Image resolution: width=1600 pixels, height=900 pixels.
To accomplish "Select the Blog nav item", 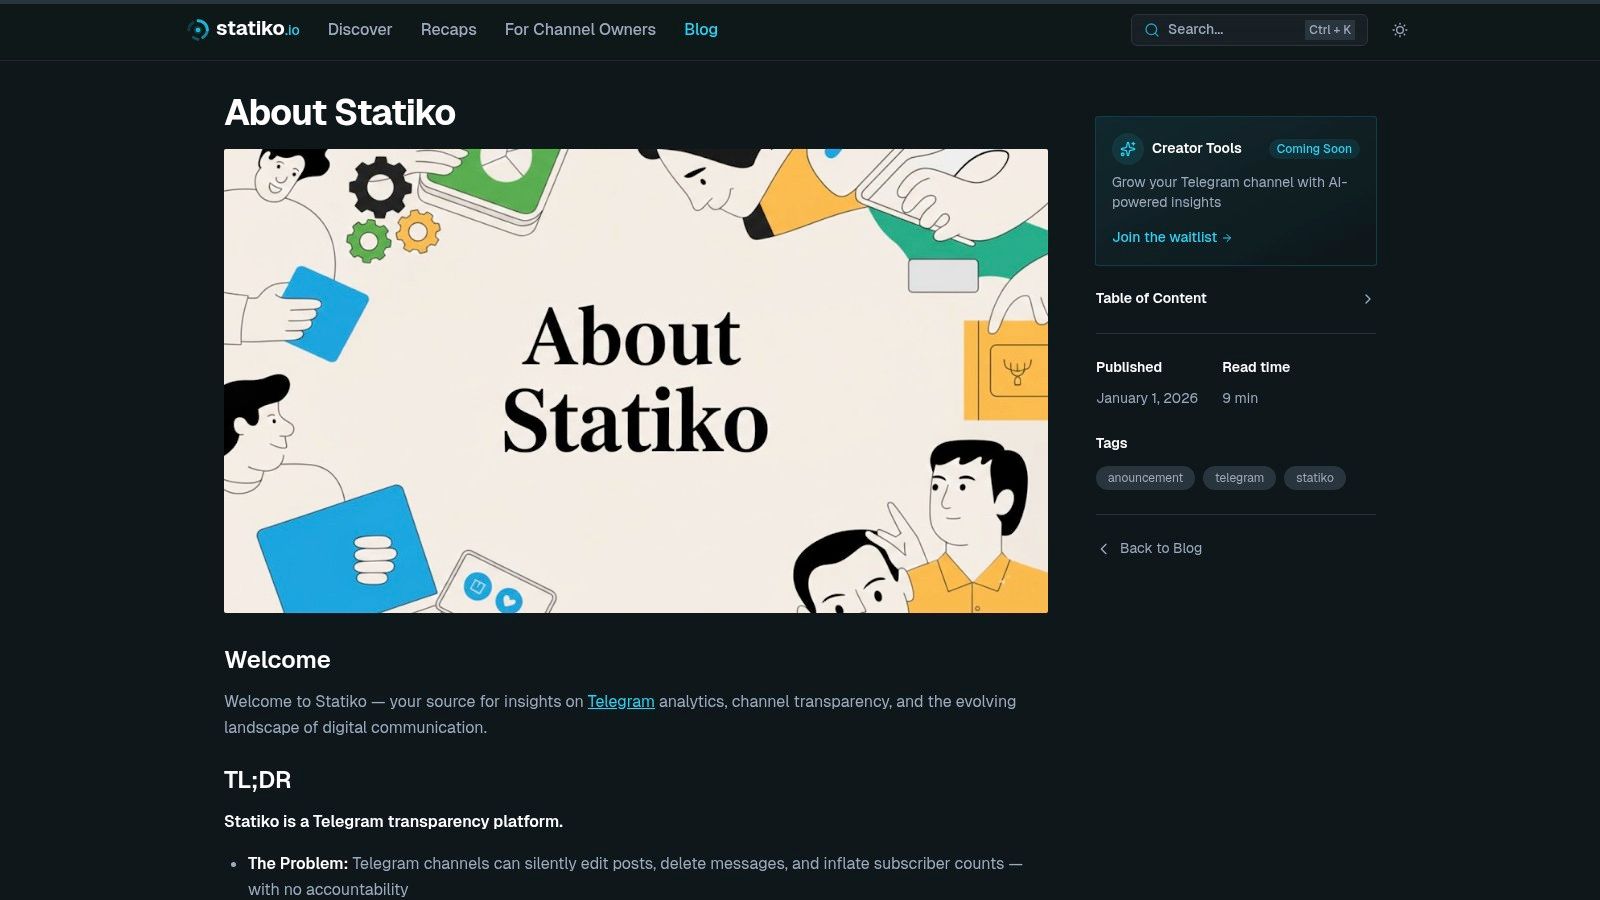I will [701, 30].
